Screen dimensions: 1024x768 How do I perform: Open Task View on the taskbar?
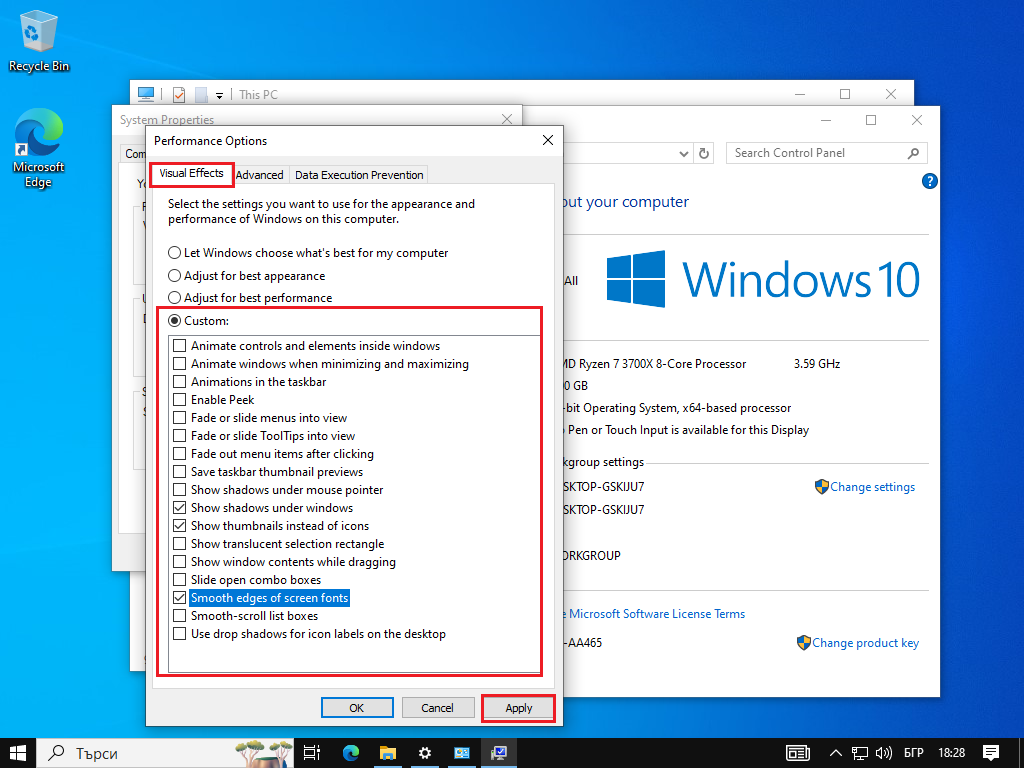312,753
